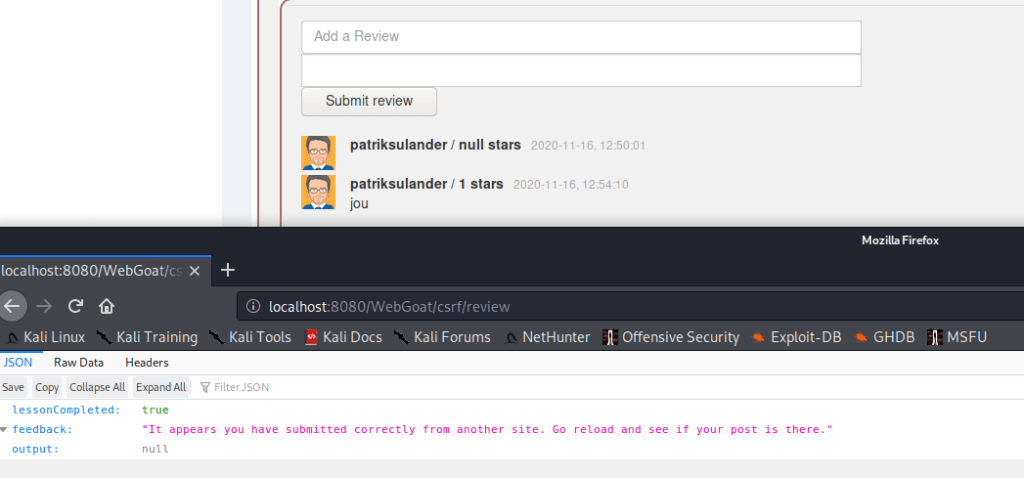Click the Add a Review text field
This screenshot has height=478, width=1024.
point(581,37)
